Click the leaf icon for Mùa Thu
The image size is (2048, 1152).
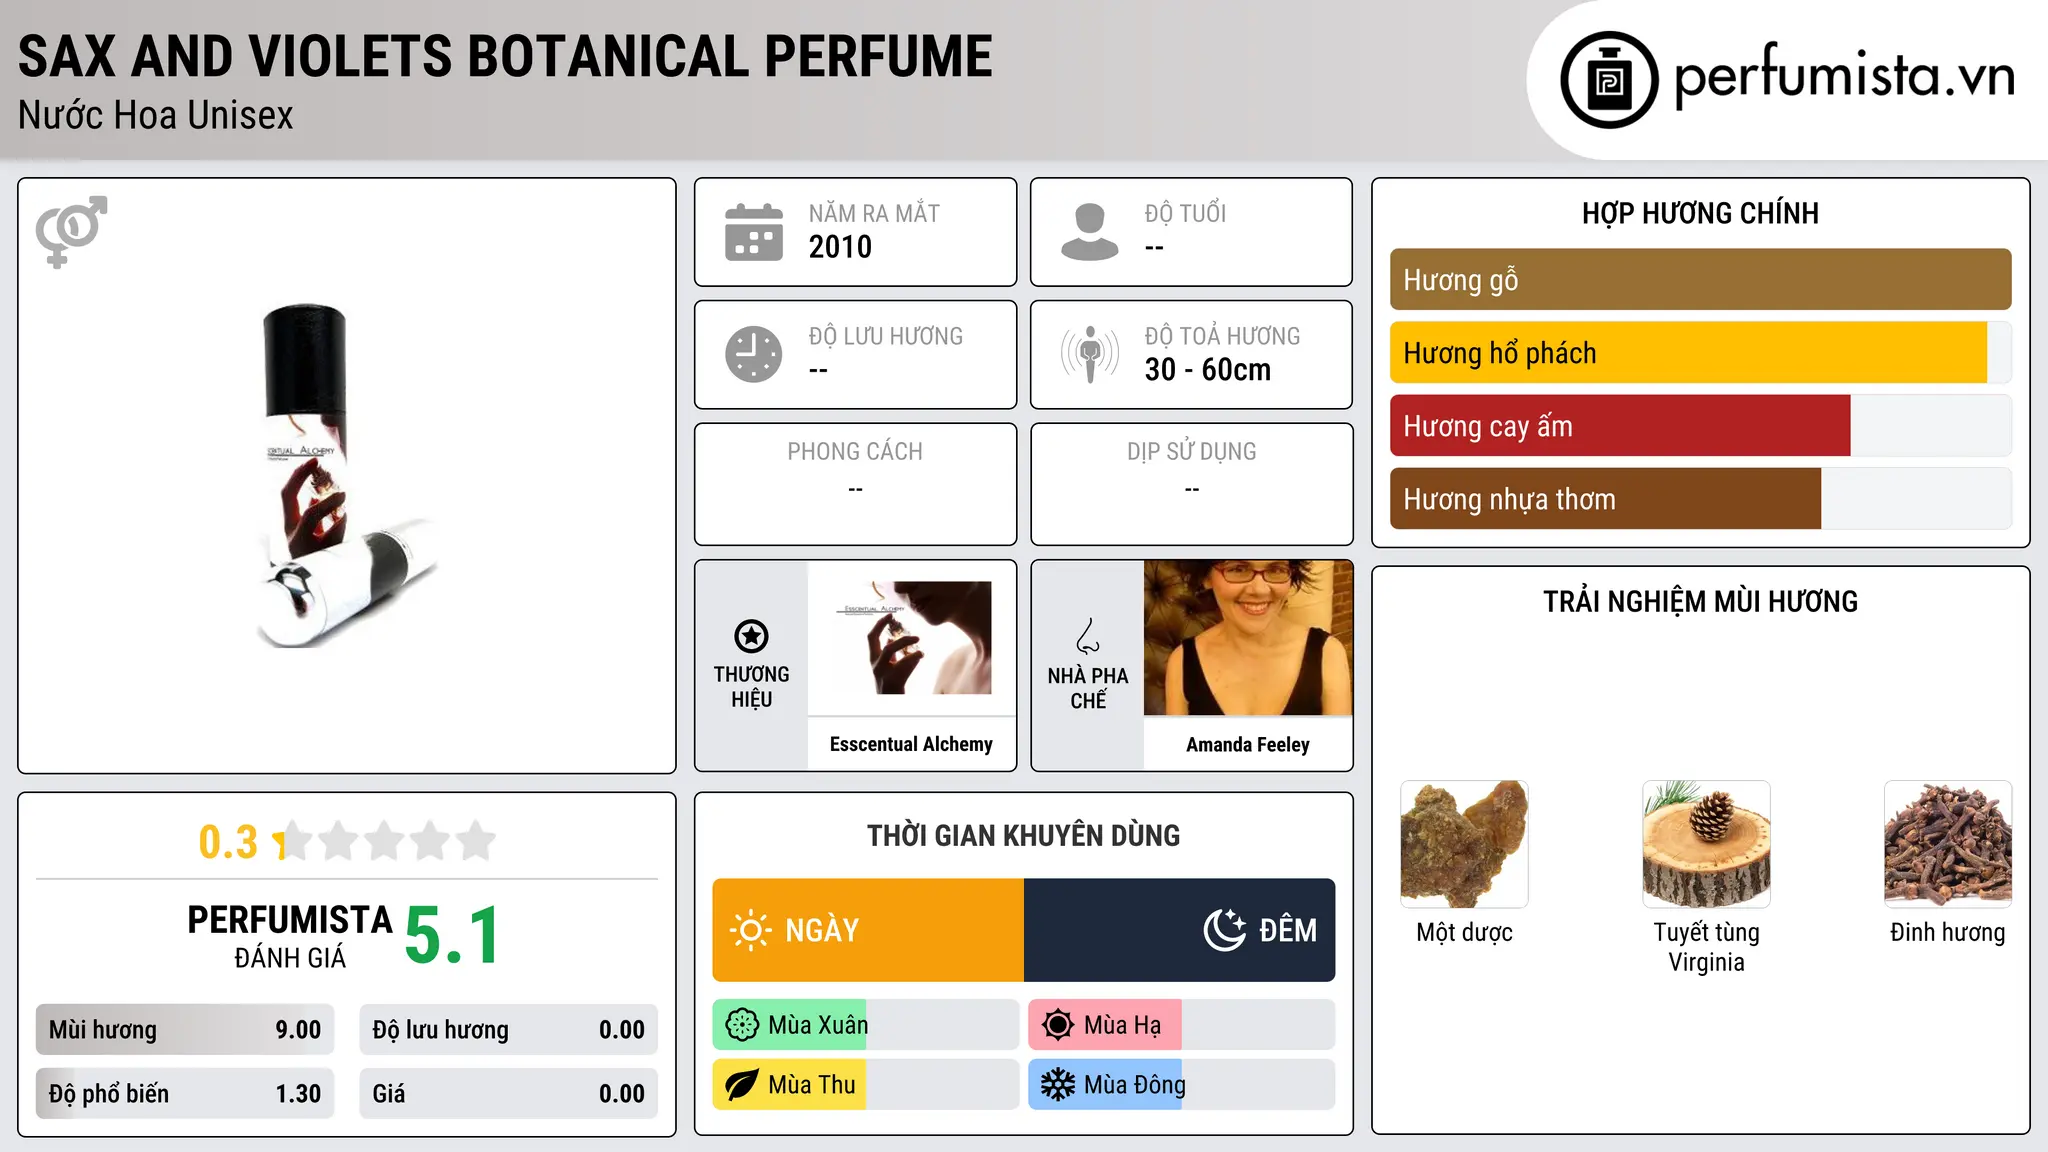pyautogui.click(x=742, y=1085)
